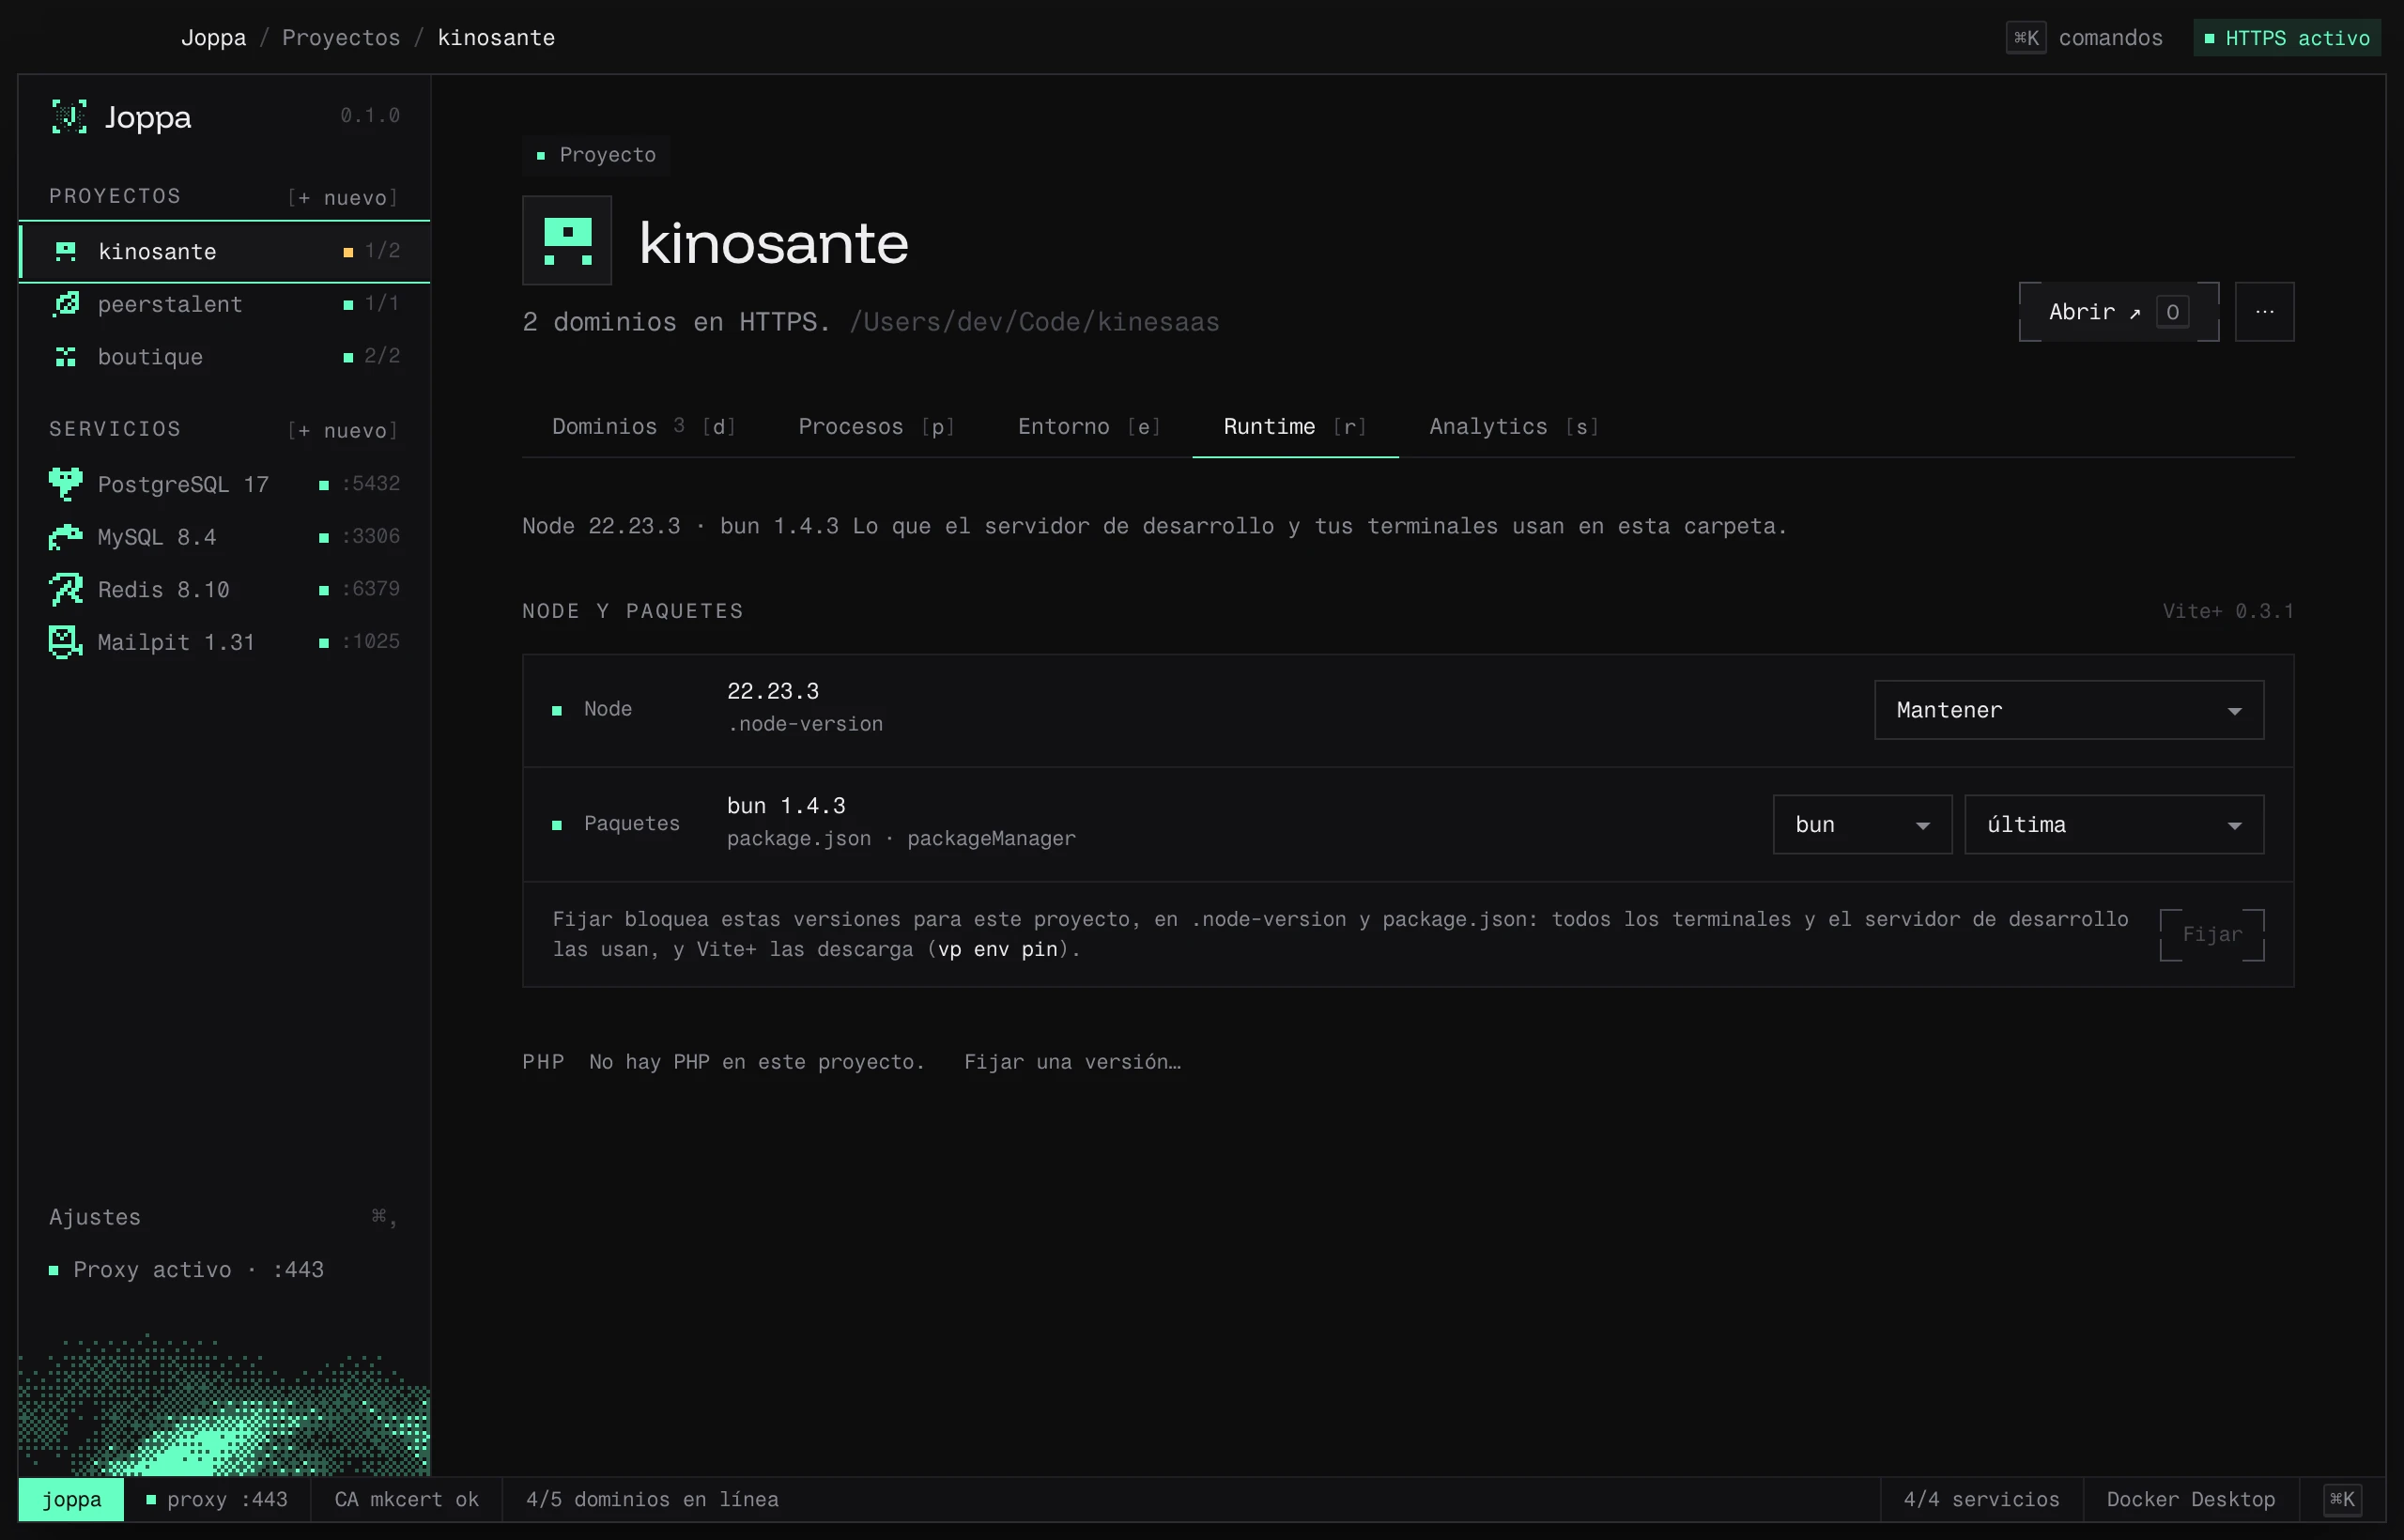Select the Runtime tab
Viewport: 2404px width, 1540px height.
[1295, 427]
